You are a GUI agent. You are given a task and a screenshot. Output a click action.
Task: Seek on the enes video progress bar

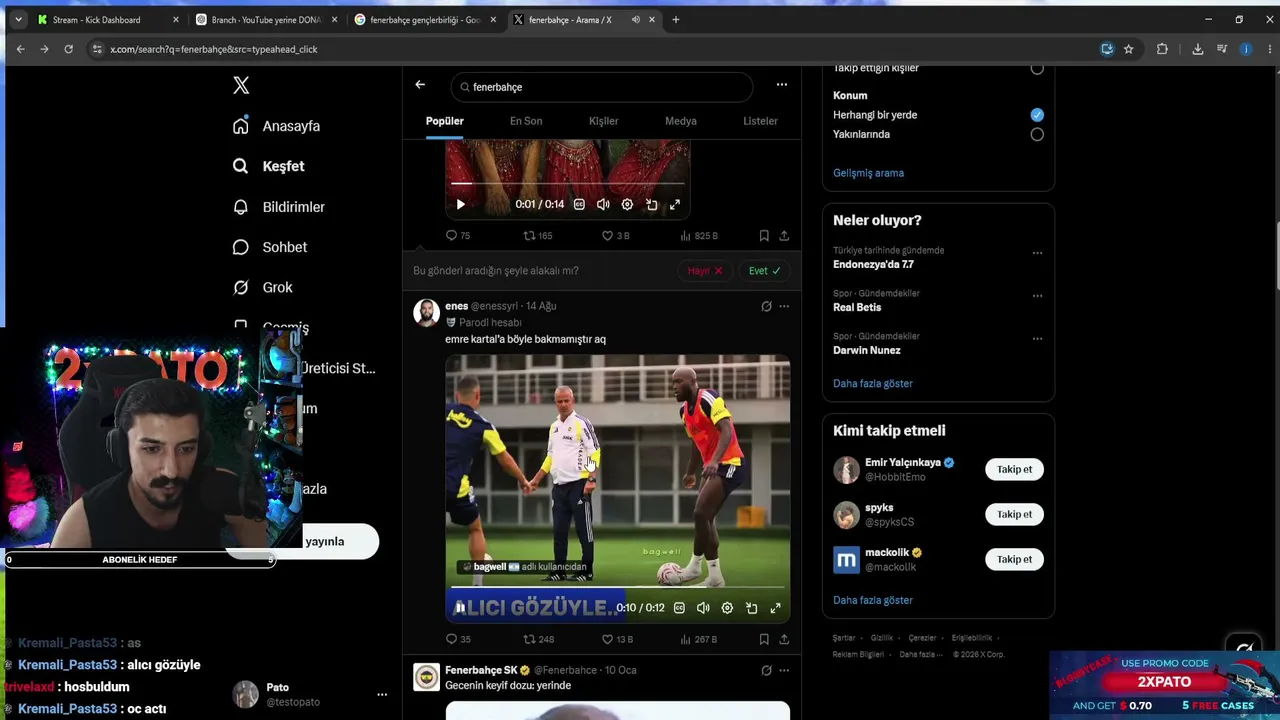point(617,588)
